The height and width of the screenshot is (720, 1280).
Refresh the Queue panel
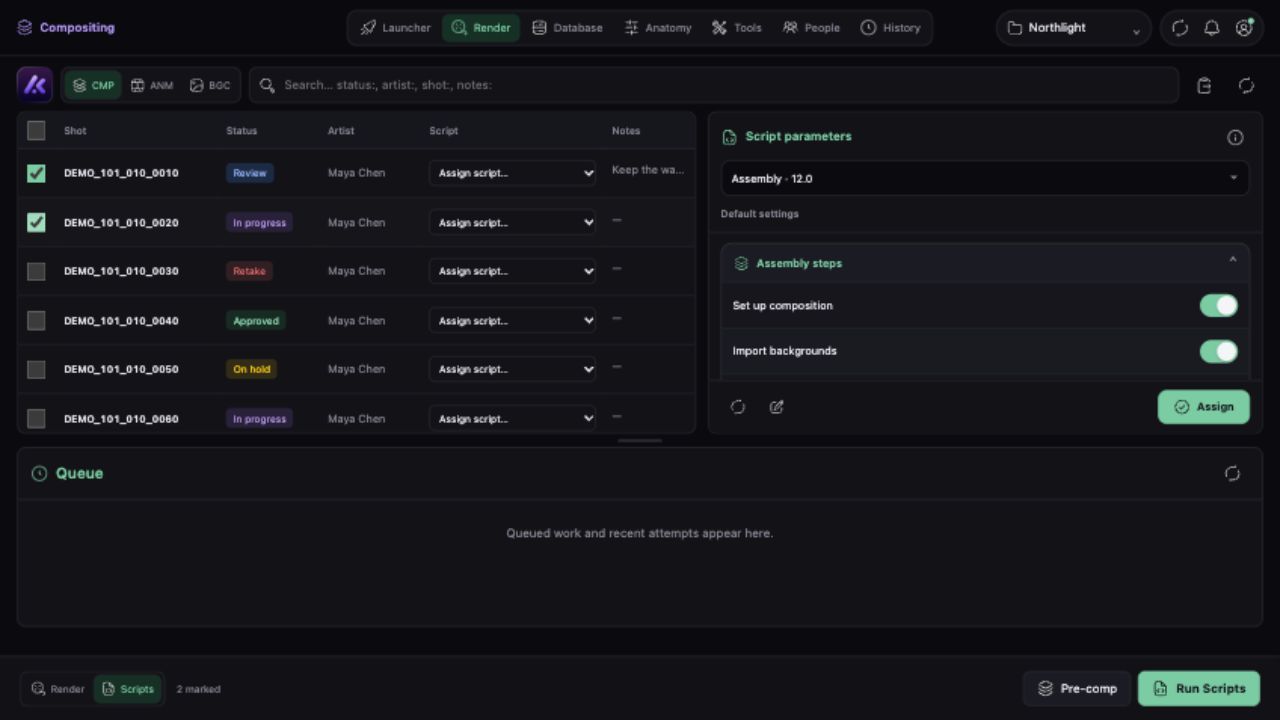1232,474
